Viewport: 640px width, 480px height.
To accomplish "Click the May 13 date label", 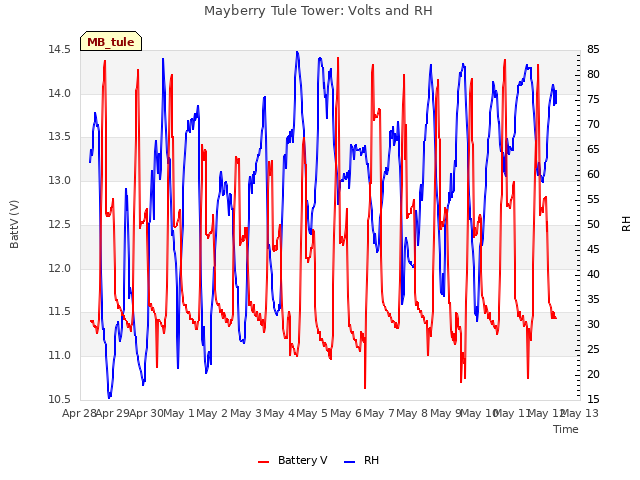I will coord(580,414).
